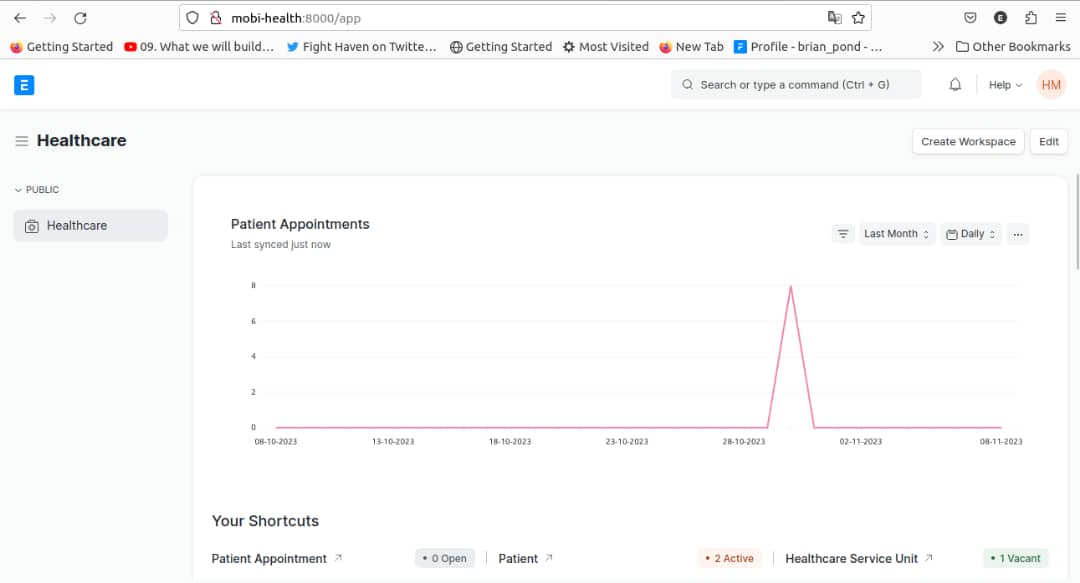Click the bookmark star in the address bar
This screenshot has width=1080, height=583.
pyautogui.click(x=858, y=17)
